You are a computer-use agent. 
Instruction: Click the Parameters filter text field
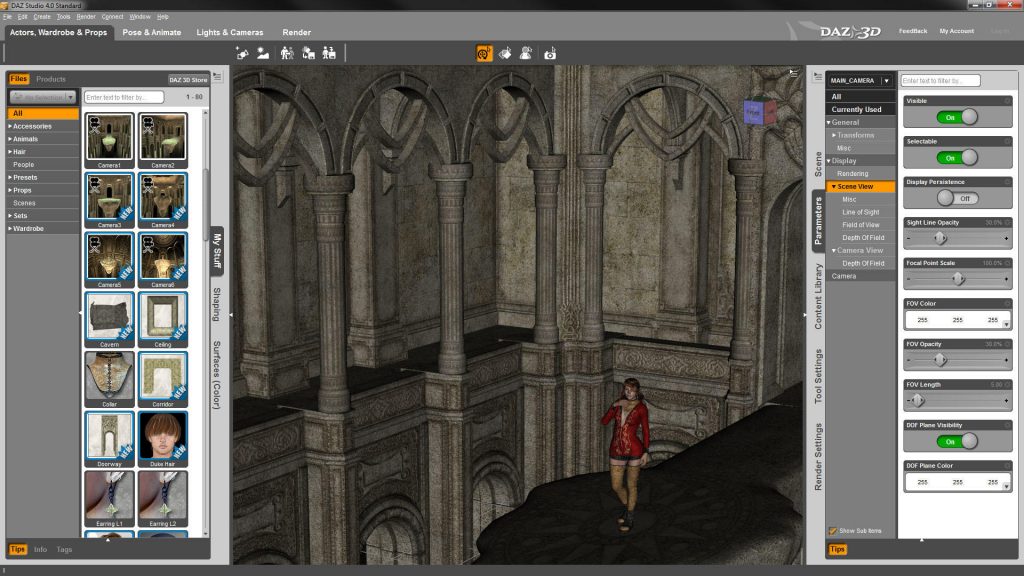[x=940, y=80]
